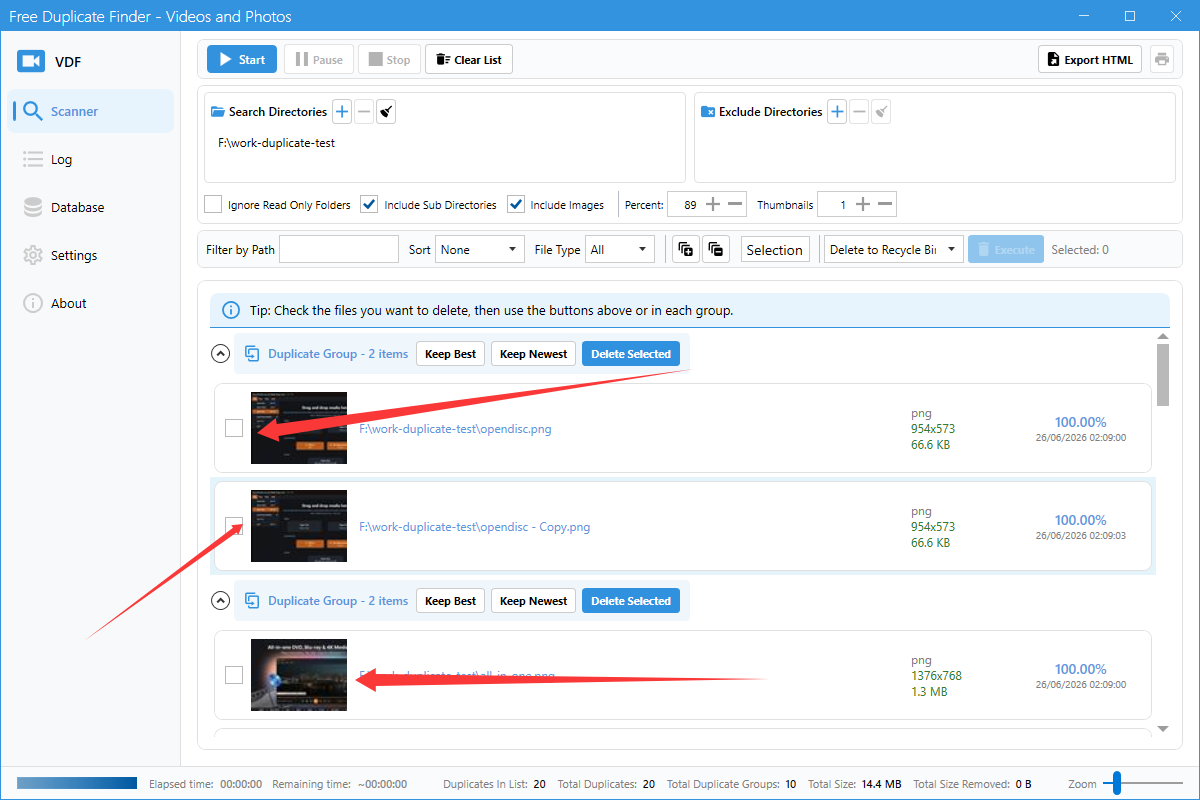The width and height of the screenshot is (1200, 800).
Task: Open the Sort dropdown
Action: pos(480,250)
